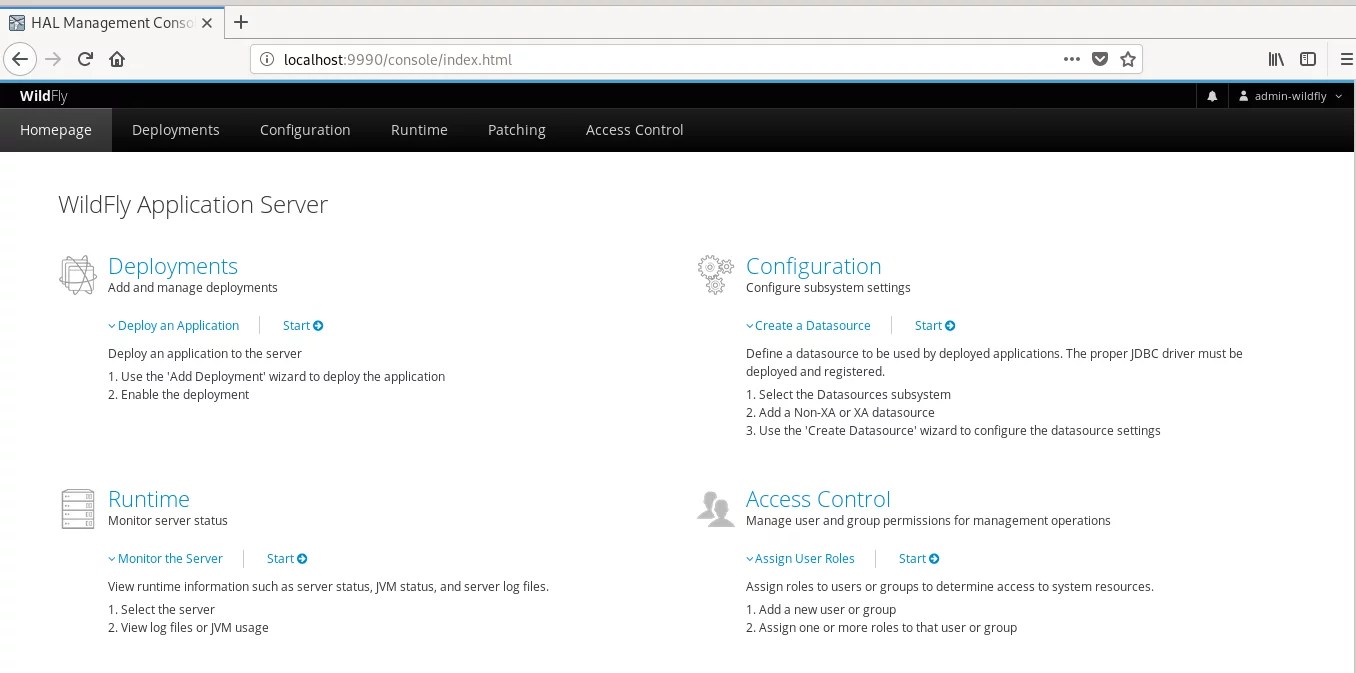The width and height of the screenshot is (1356, 673).
Task: Go back with browser back arrow
Action: 19,59
